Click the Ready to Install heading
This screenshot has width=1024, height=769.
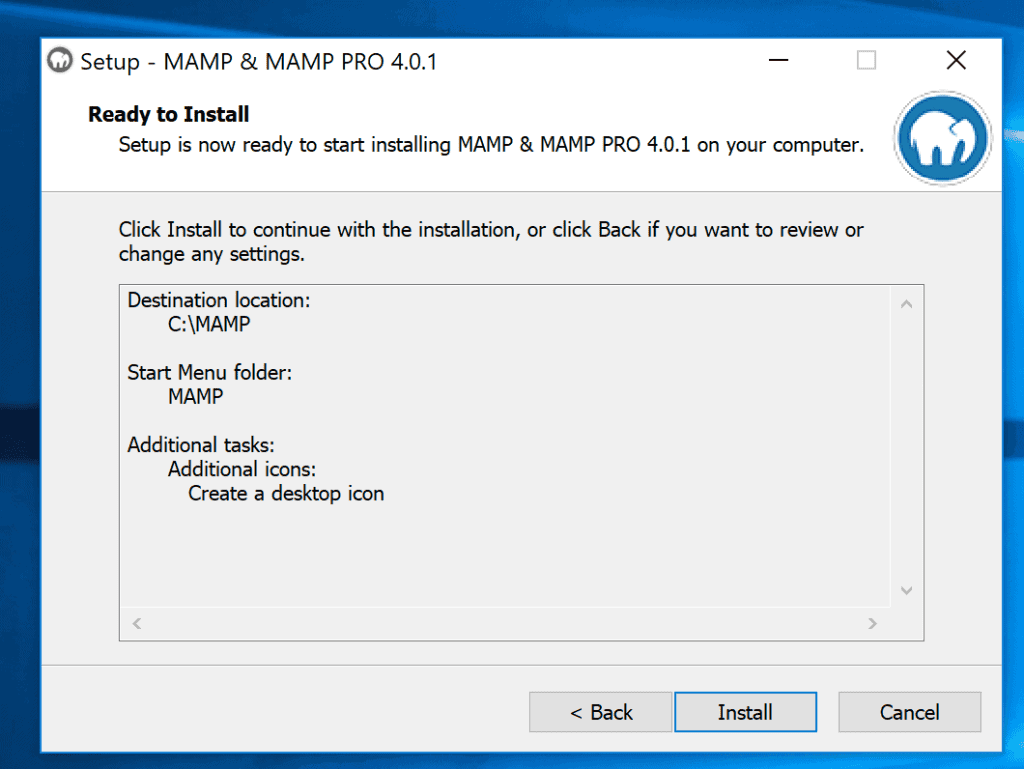pos(168,114)
